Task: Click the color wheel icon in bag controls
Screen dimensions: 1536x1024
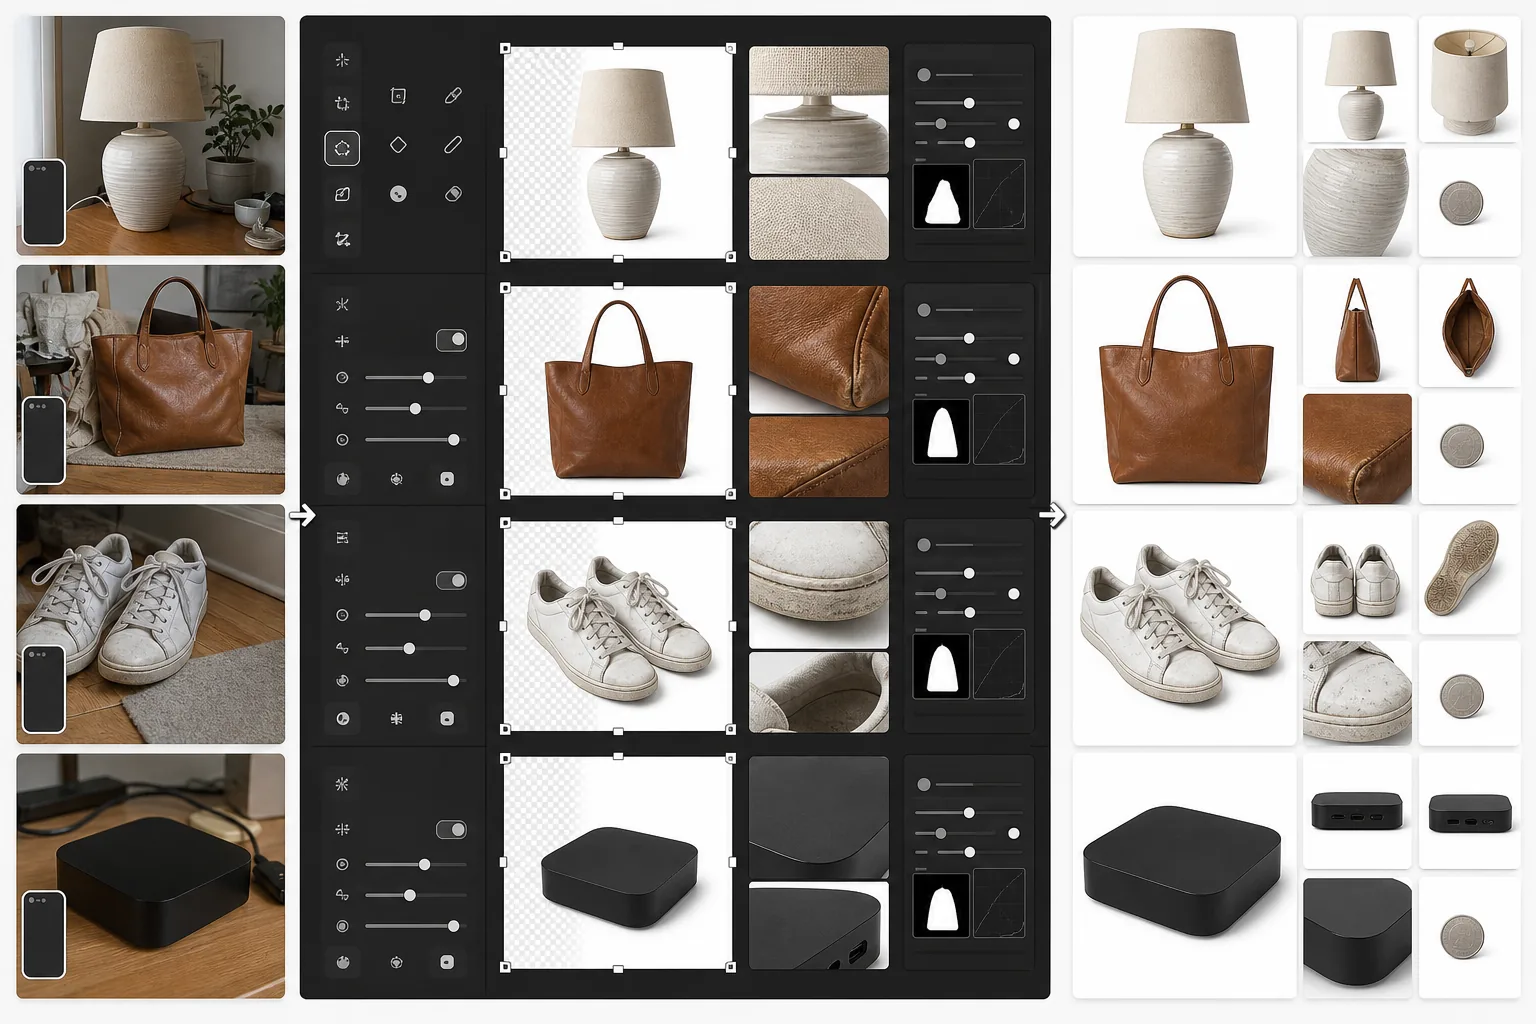Action: (x=343, y=479)
